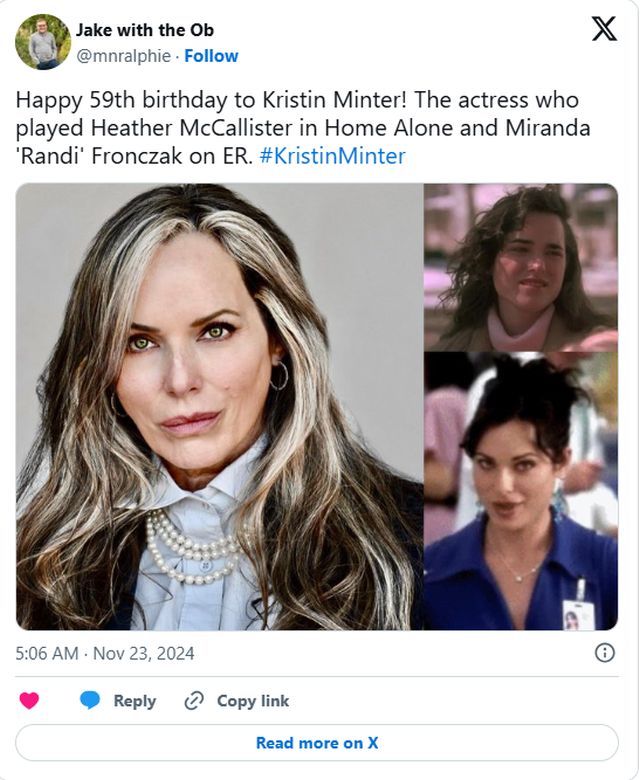Follow the @mnralphie account
The image size is (640, 780).
(x=211, y=56)
